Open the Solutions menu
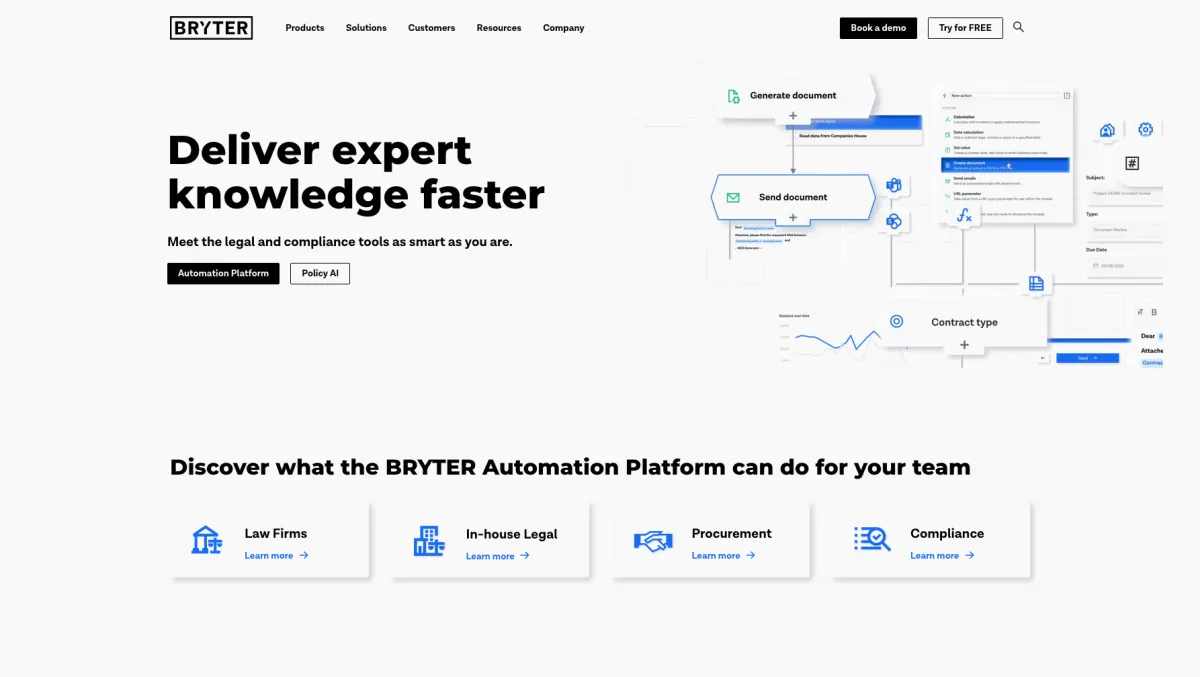Viewport: 1200px width, 677px height. (366, 28)
